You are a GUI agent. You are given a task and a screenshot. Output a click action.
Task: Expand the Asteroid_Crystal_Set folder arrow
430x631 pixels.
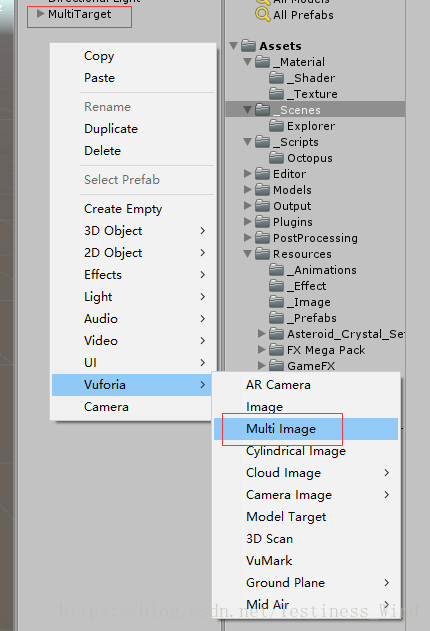click(x=262, y=334)
